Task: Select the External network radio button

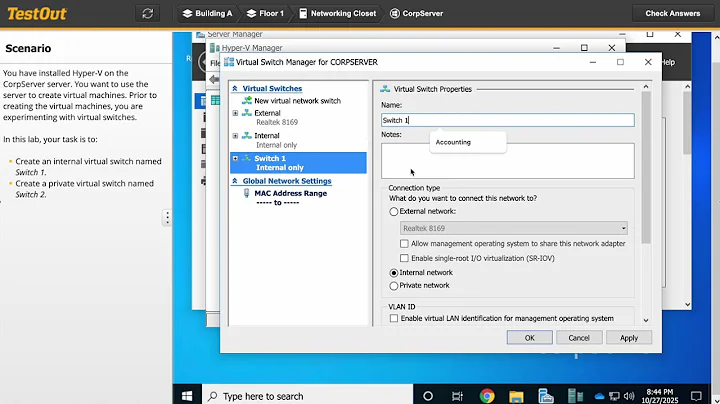Action: 394,212
